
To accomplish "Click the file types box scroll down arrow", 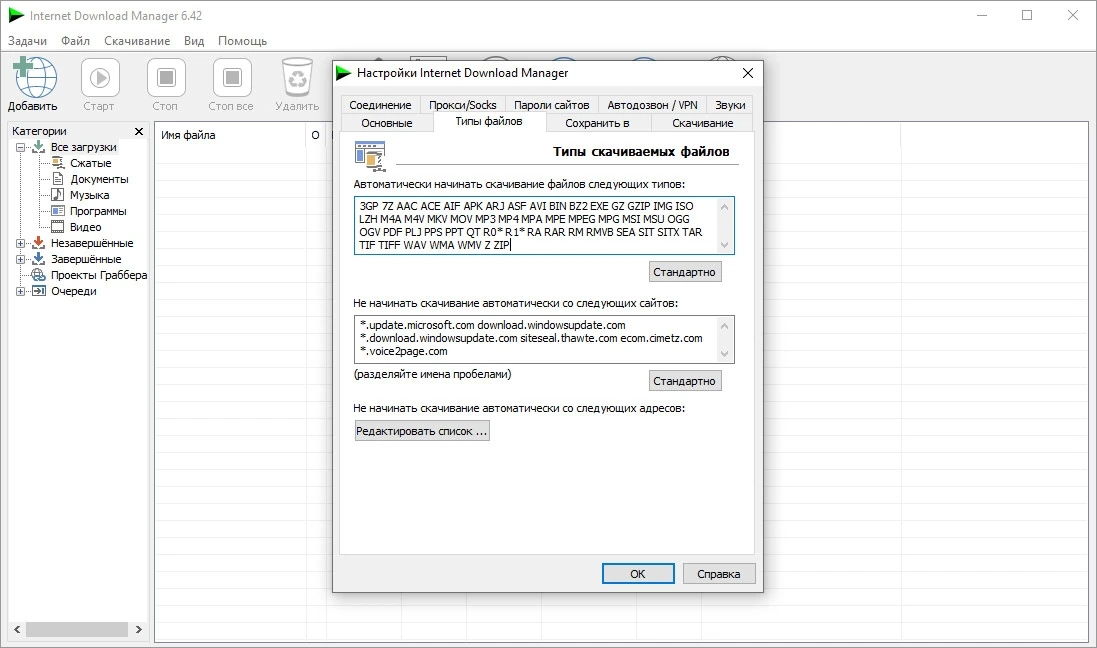I will pos(725,245).
